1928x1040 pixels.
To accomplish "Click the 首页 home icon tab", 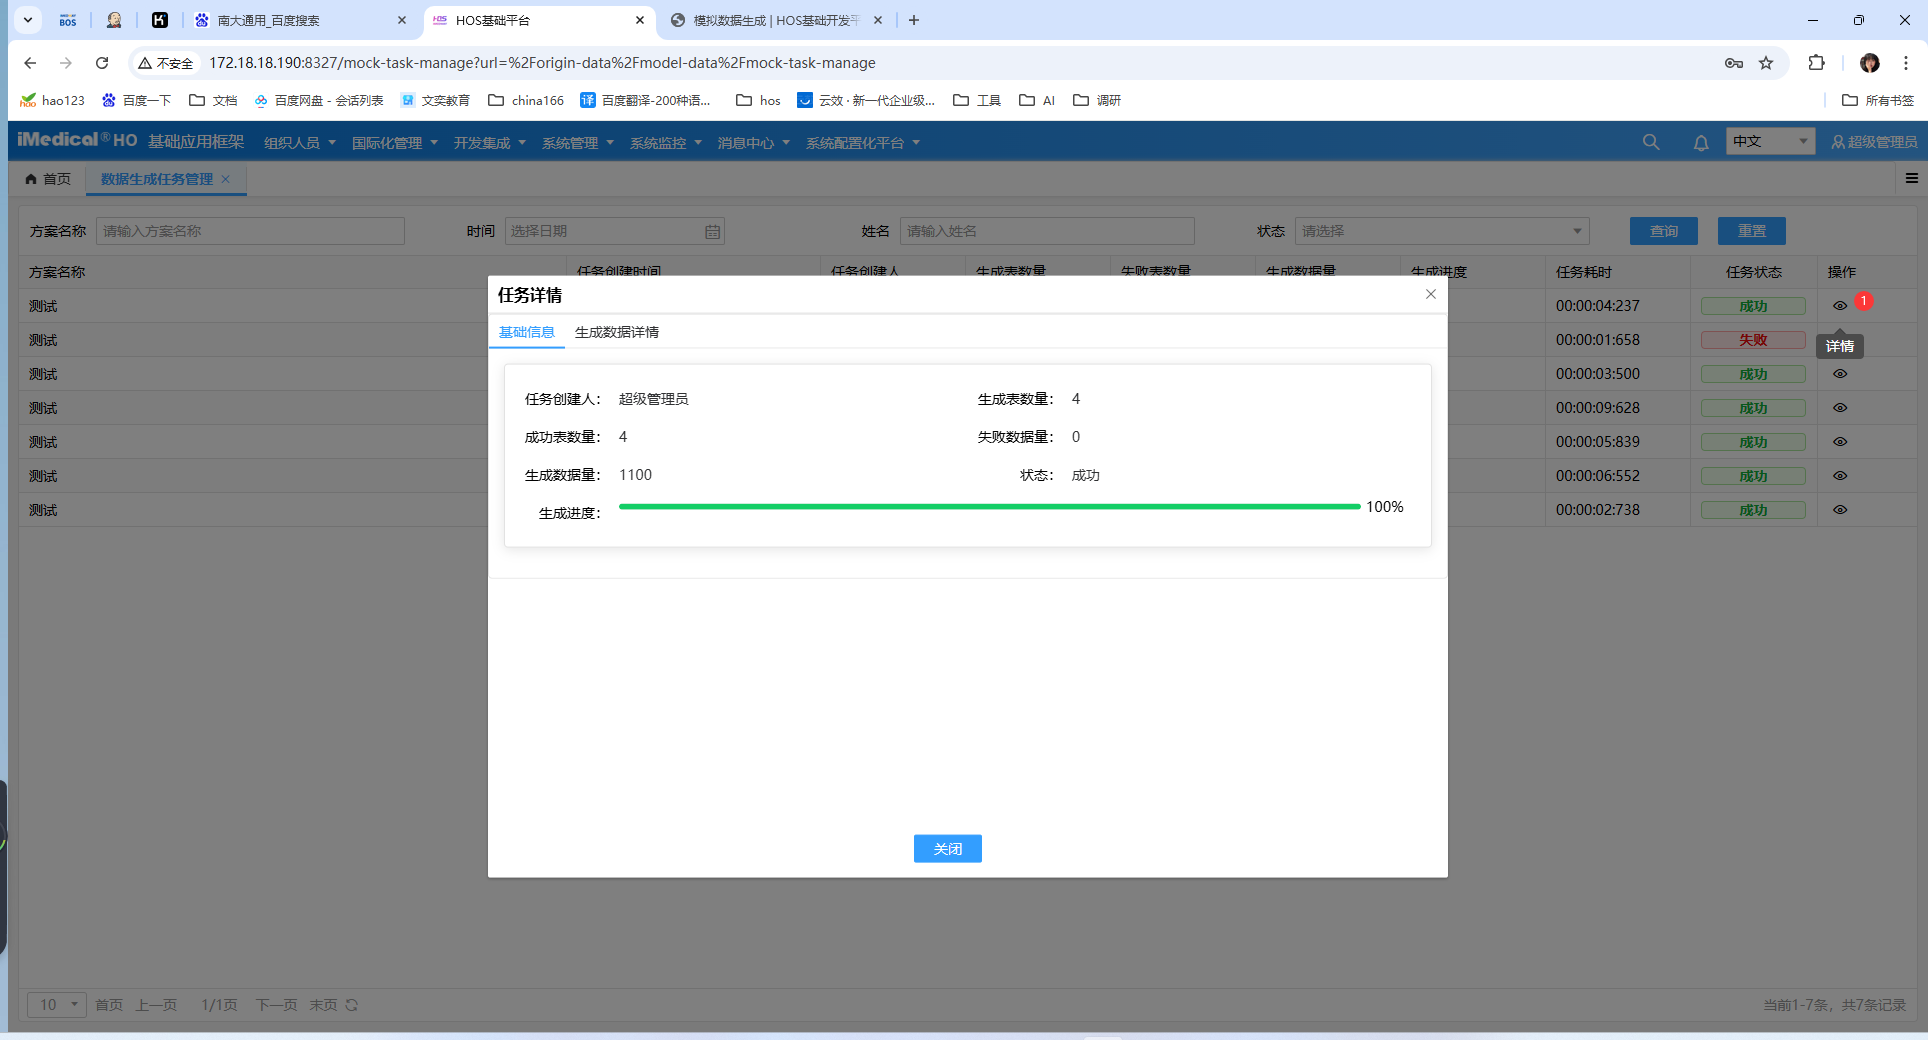I will click(48, 179).
